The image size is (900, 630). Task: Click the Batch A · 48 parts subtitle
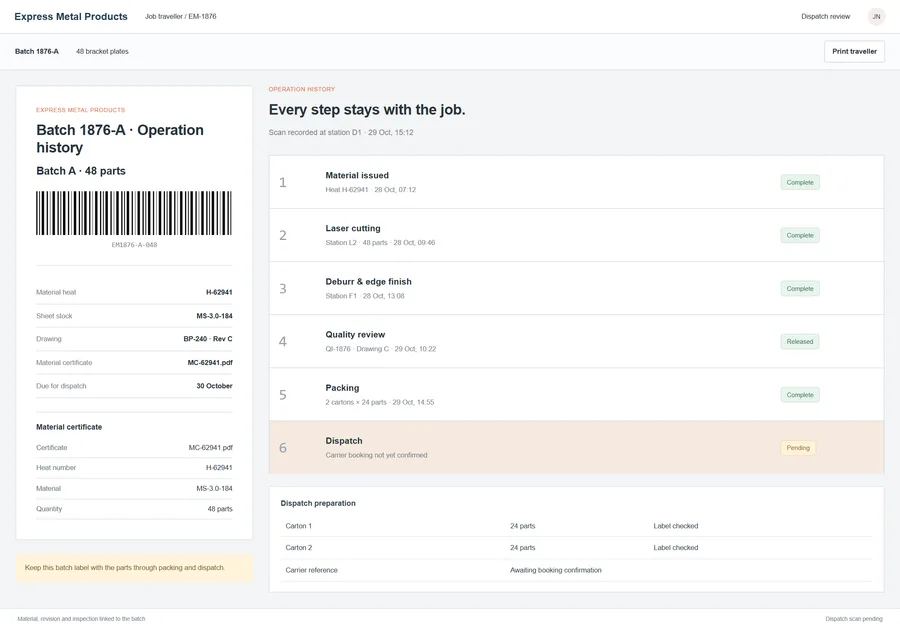click(80, 171)
